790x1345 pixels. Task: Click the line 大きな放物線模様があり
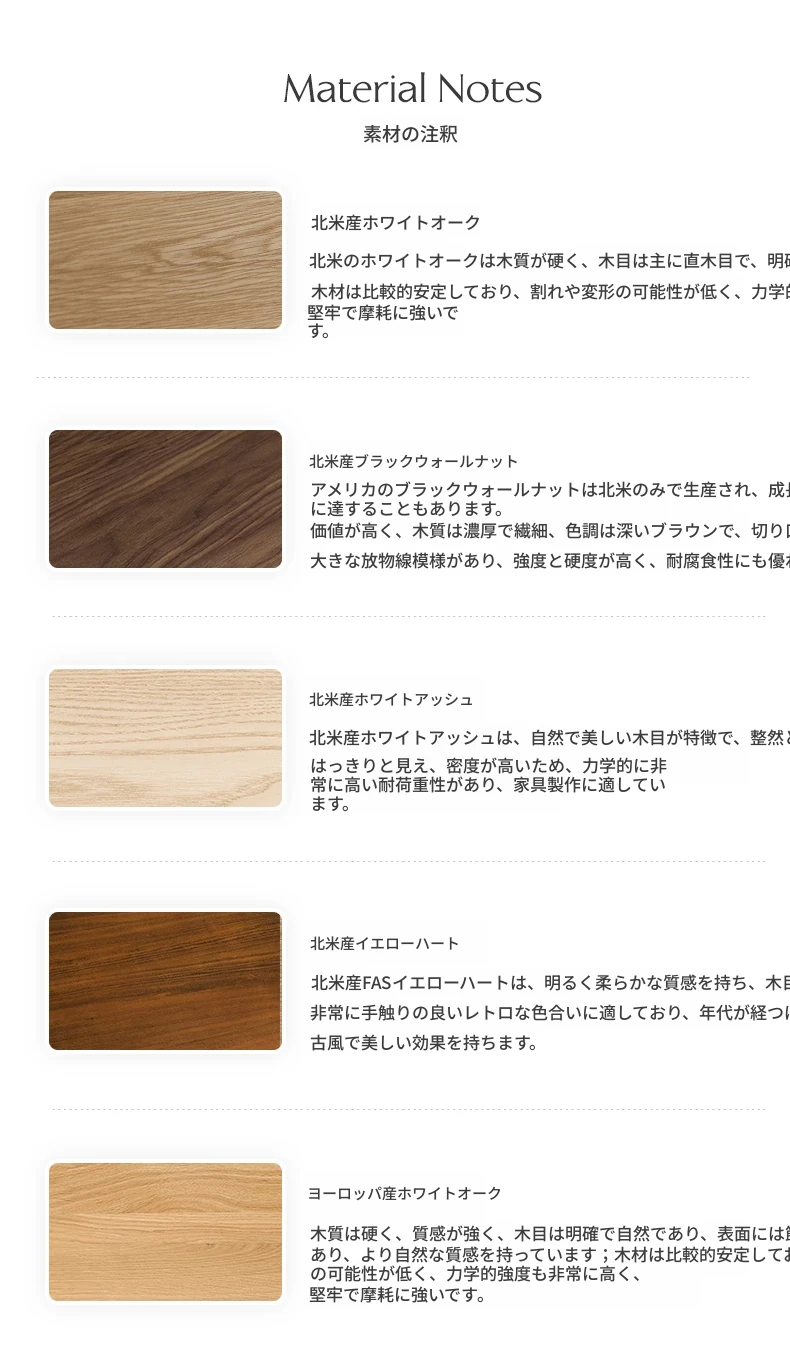(550, 561)
